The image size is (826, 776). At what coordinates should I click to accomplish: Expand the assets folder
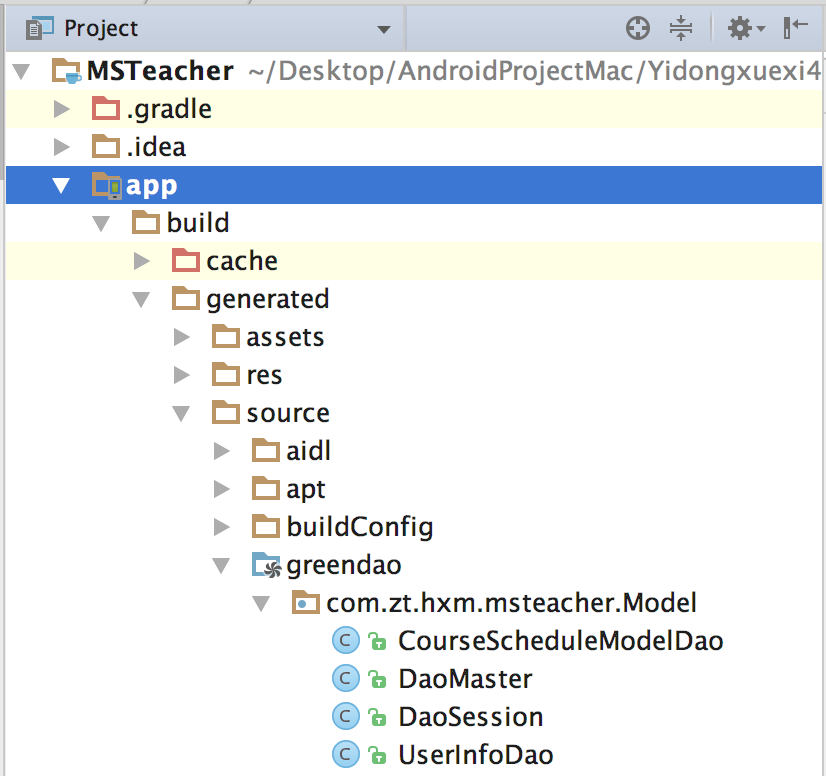[x=182, y=337]
